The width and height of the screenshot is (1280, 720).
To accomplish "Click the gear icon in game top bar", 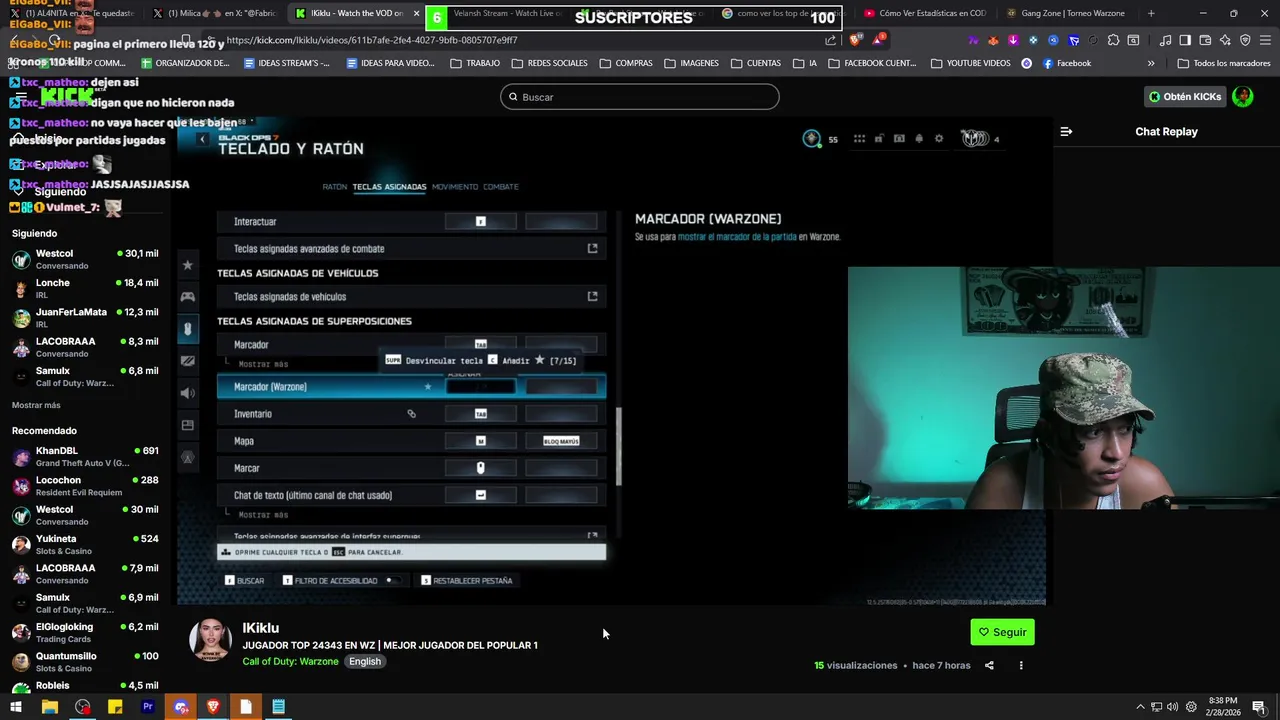I will click(x=938, y=139).
